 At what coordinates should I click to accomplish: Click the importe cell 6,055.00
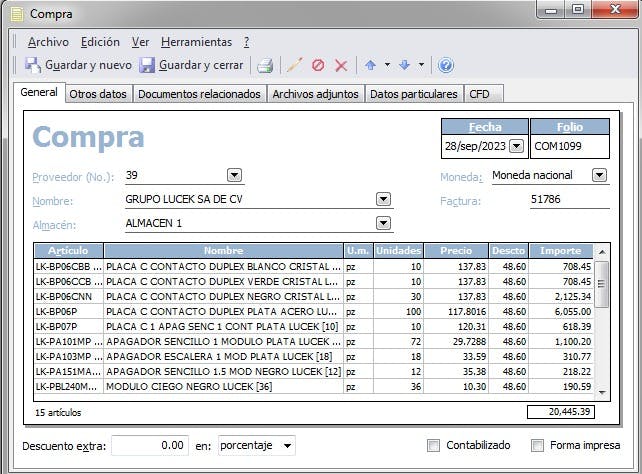point(561,311)
